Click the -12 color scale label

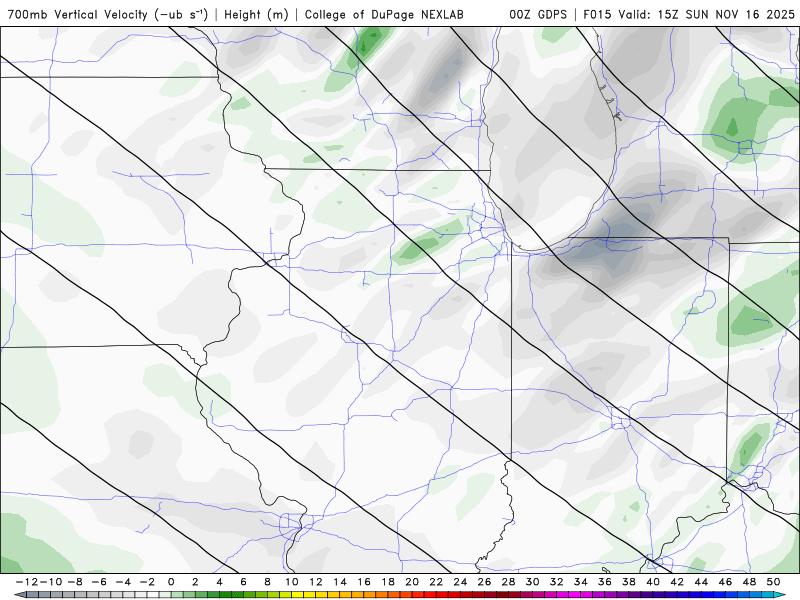pyautogui.click(x=26, y=582)
